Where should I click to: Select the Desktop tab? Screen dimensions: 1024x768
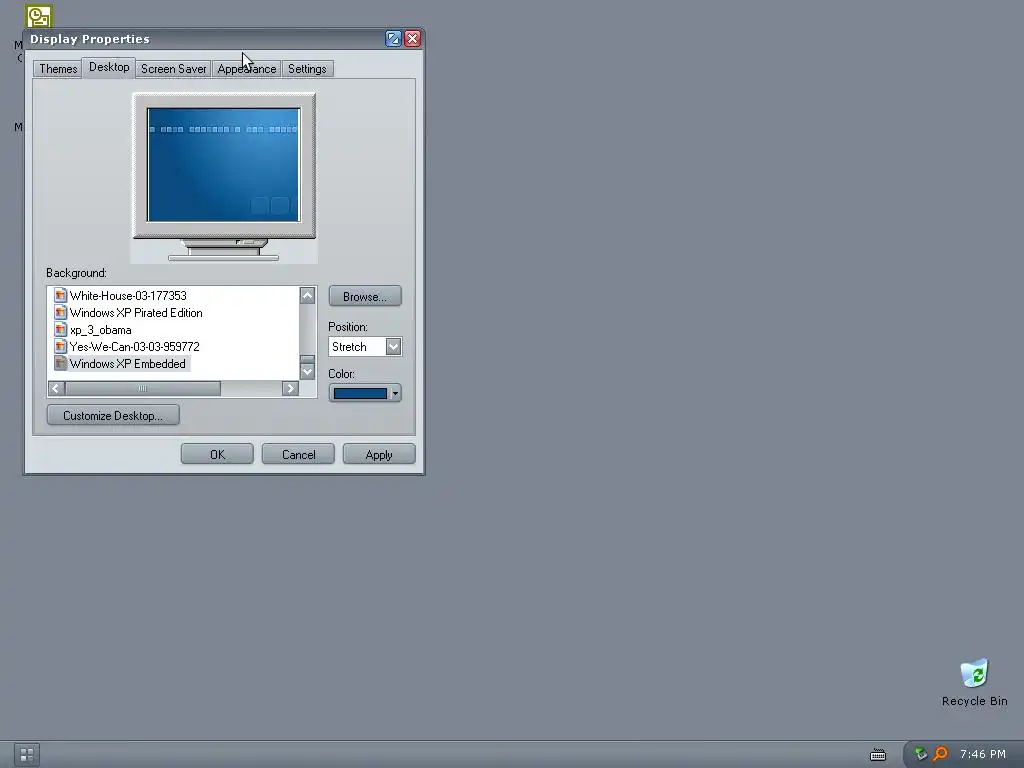pyautogui.click(x=109, y=67)
